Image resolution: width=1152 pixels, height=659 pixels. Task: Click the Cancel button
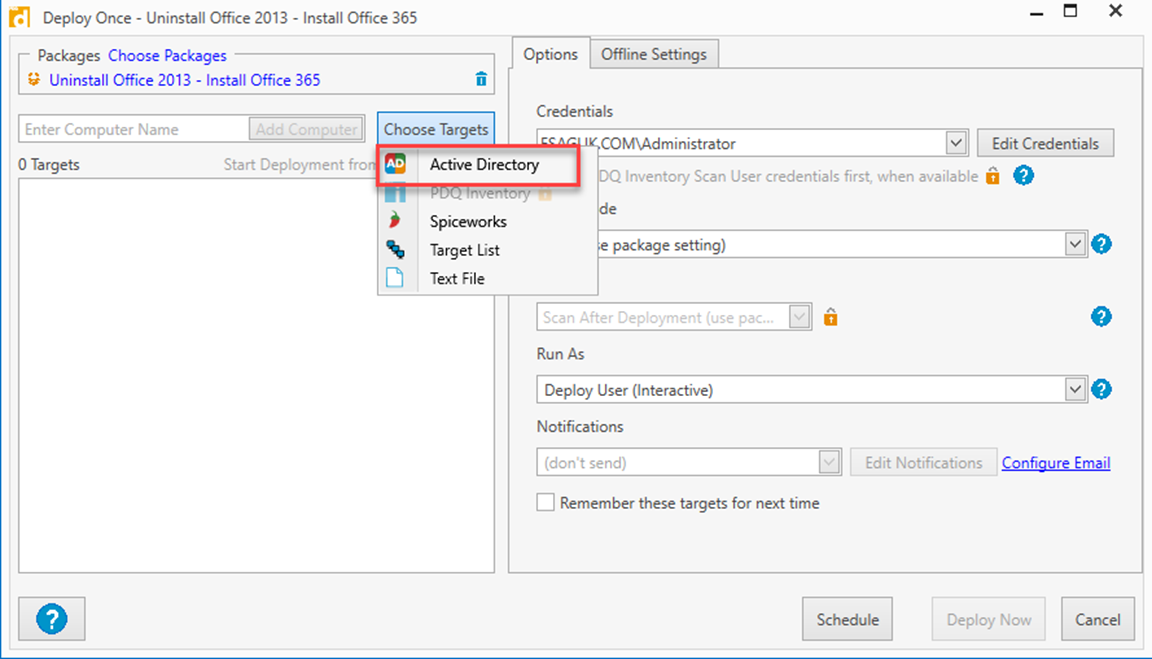point(1098,619)
